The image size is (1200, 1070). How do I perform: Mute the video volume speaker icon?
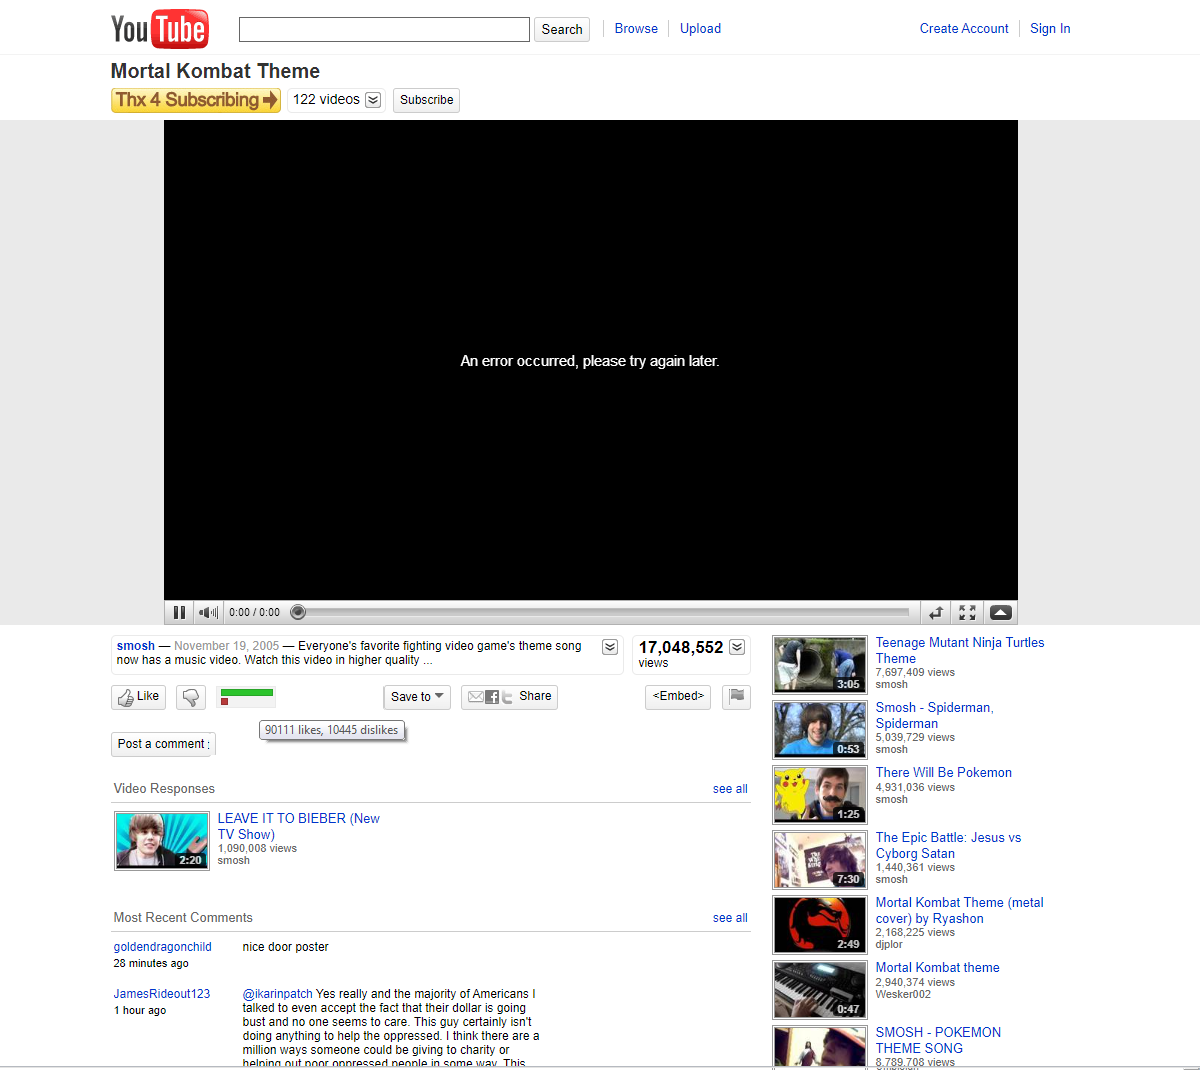[208, 612]
